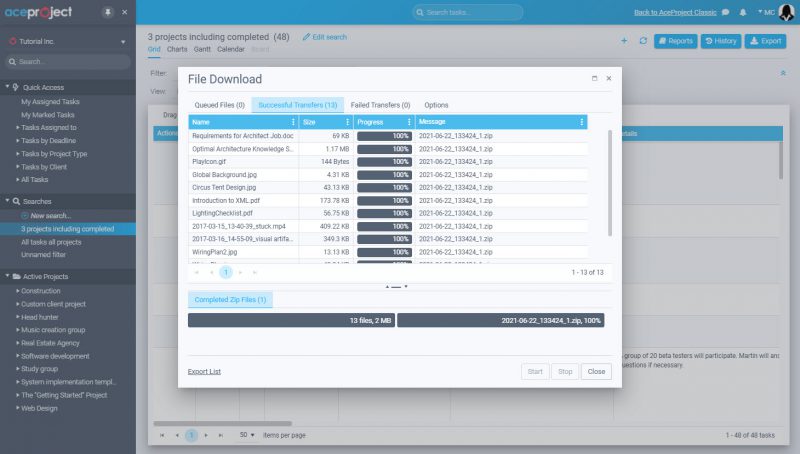Open the MC user menu dropdown
The image size is (800, 454).
pos(766,12)
